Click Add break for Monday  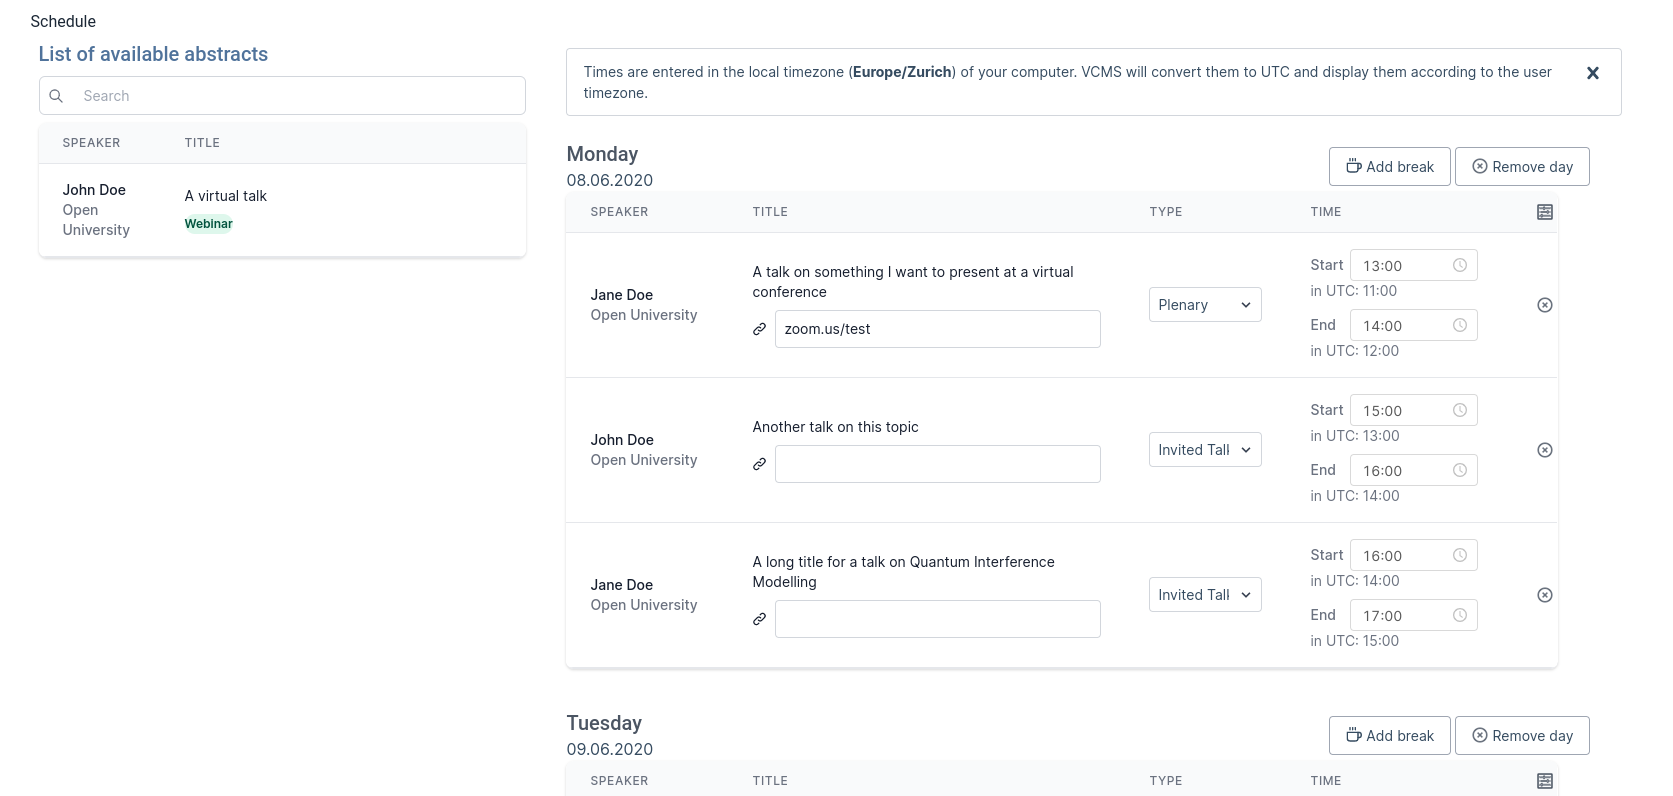click(x=1389, y=167)
